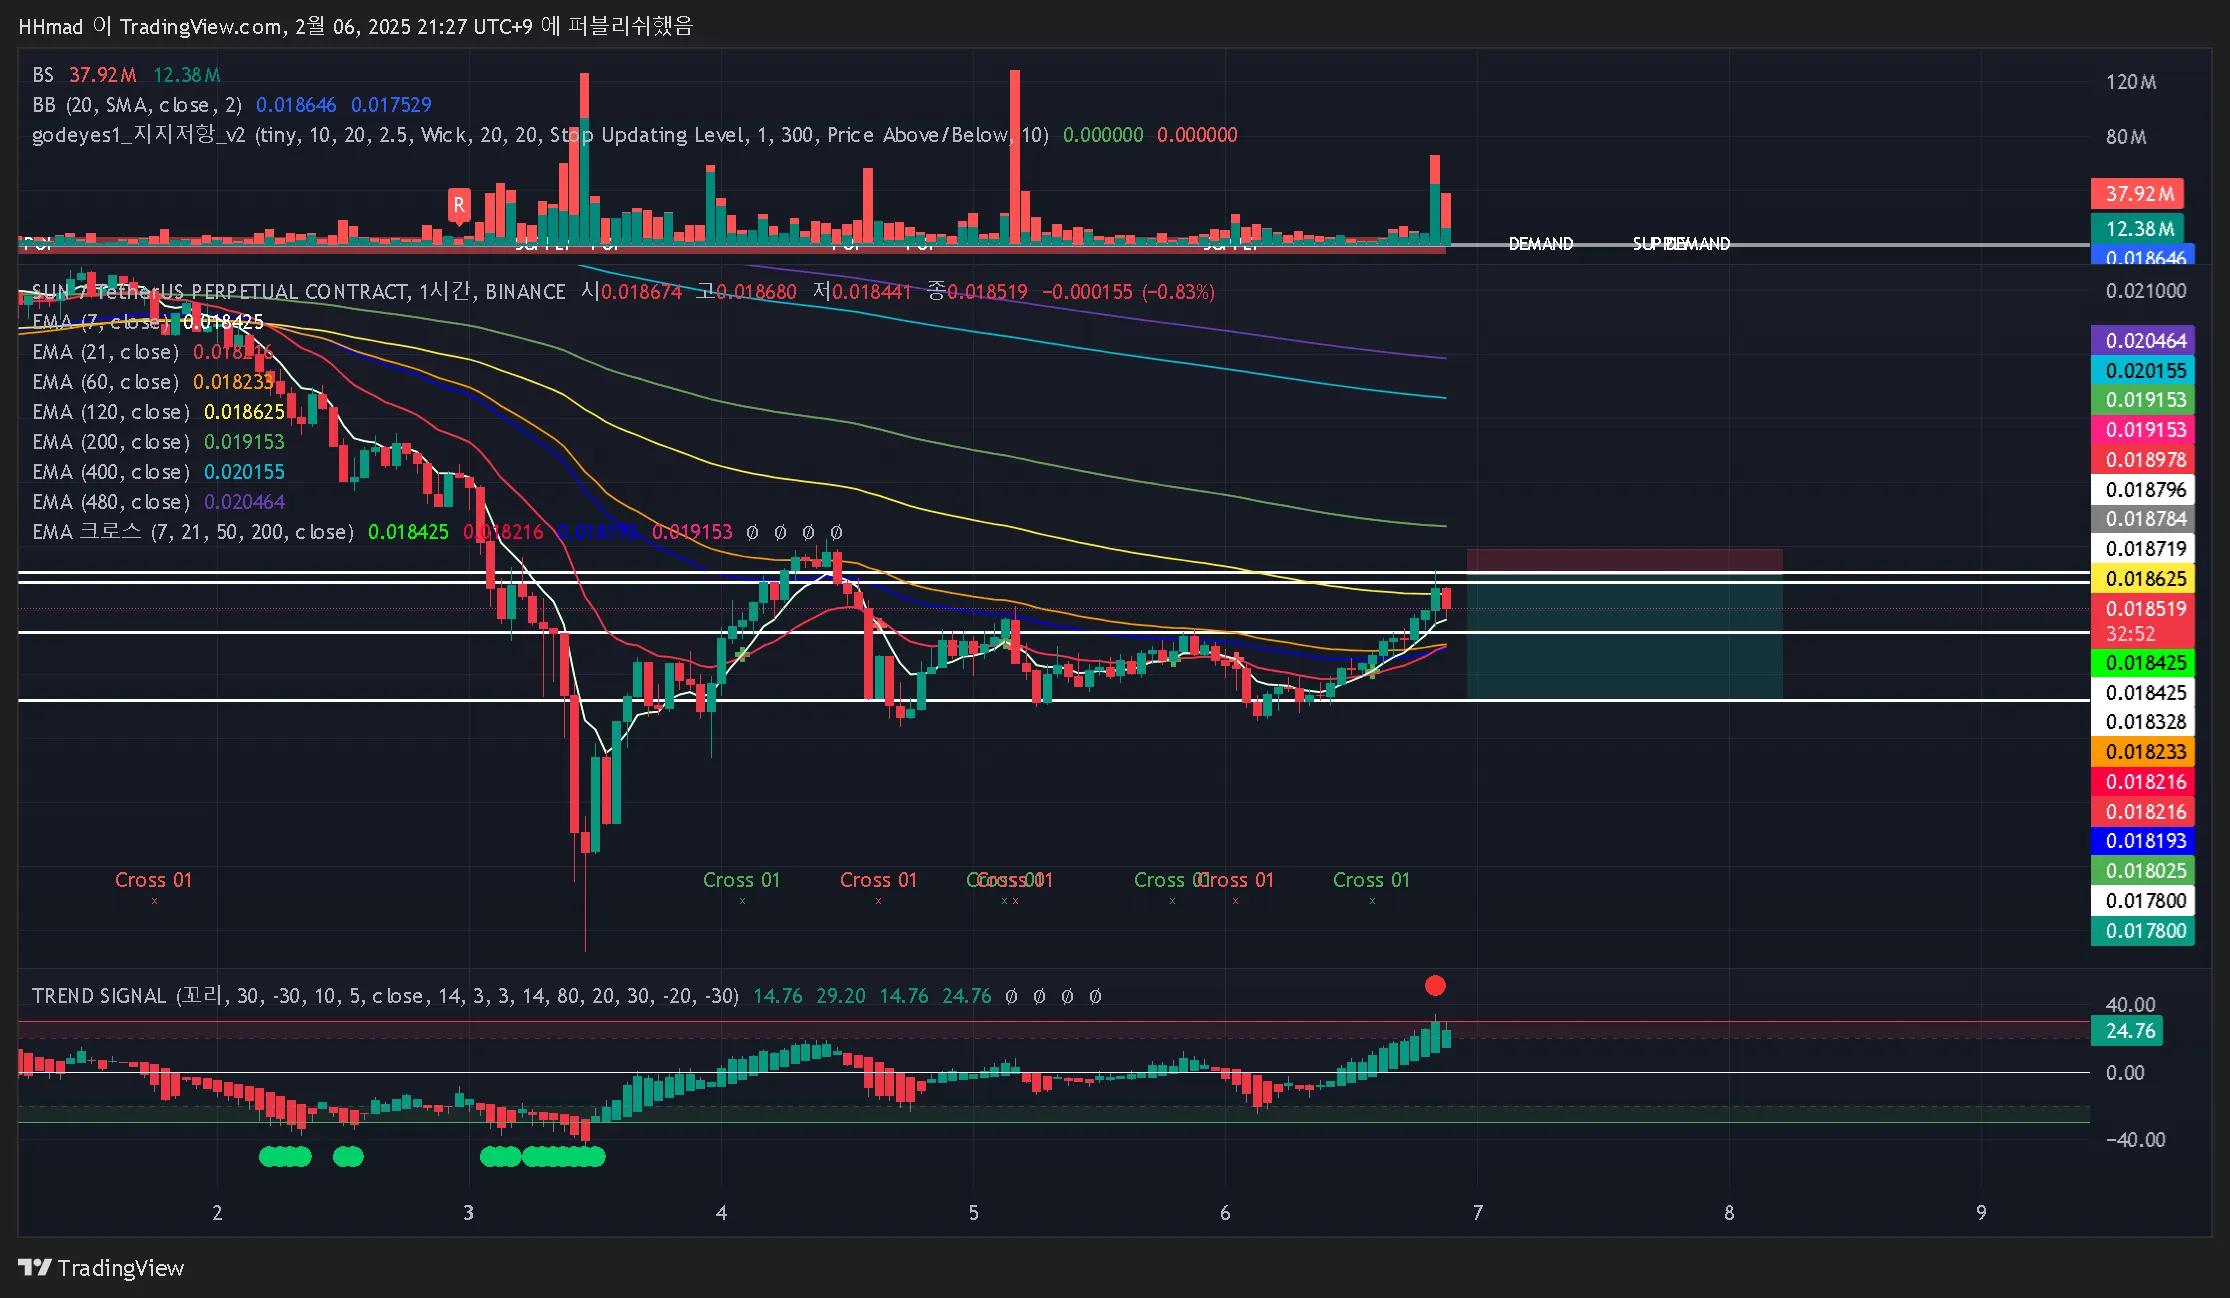
Task: Click the green Cross 01 label near date 4
Action: pos(741,880)
